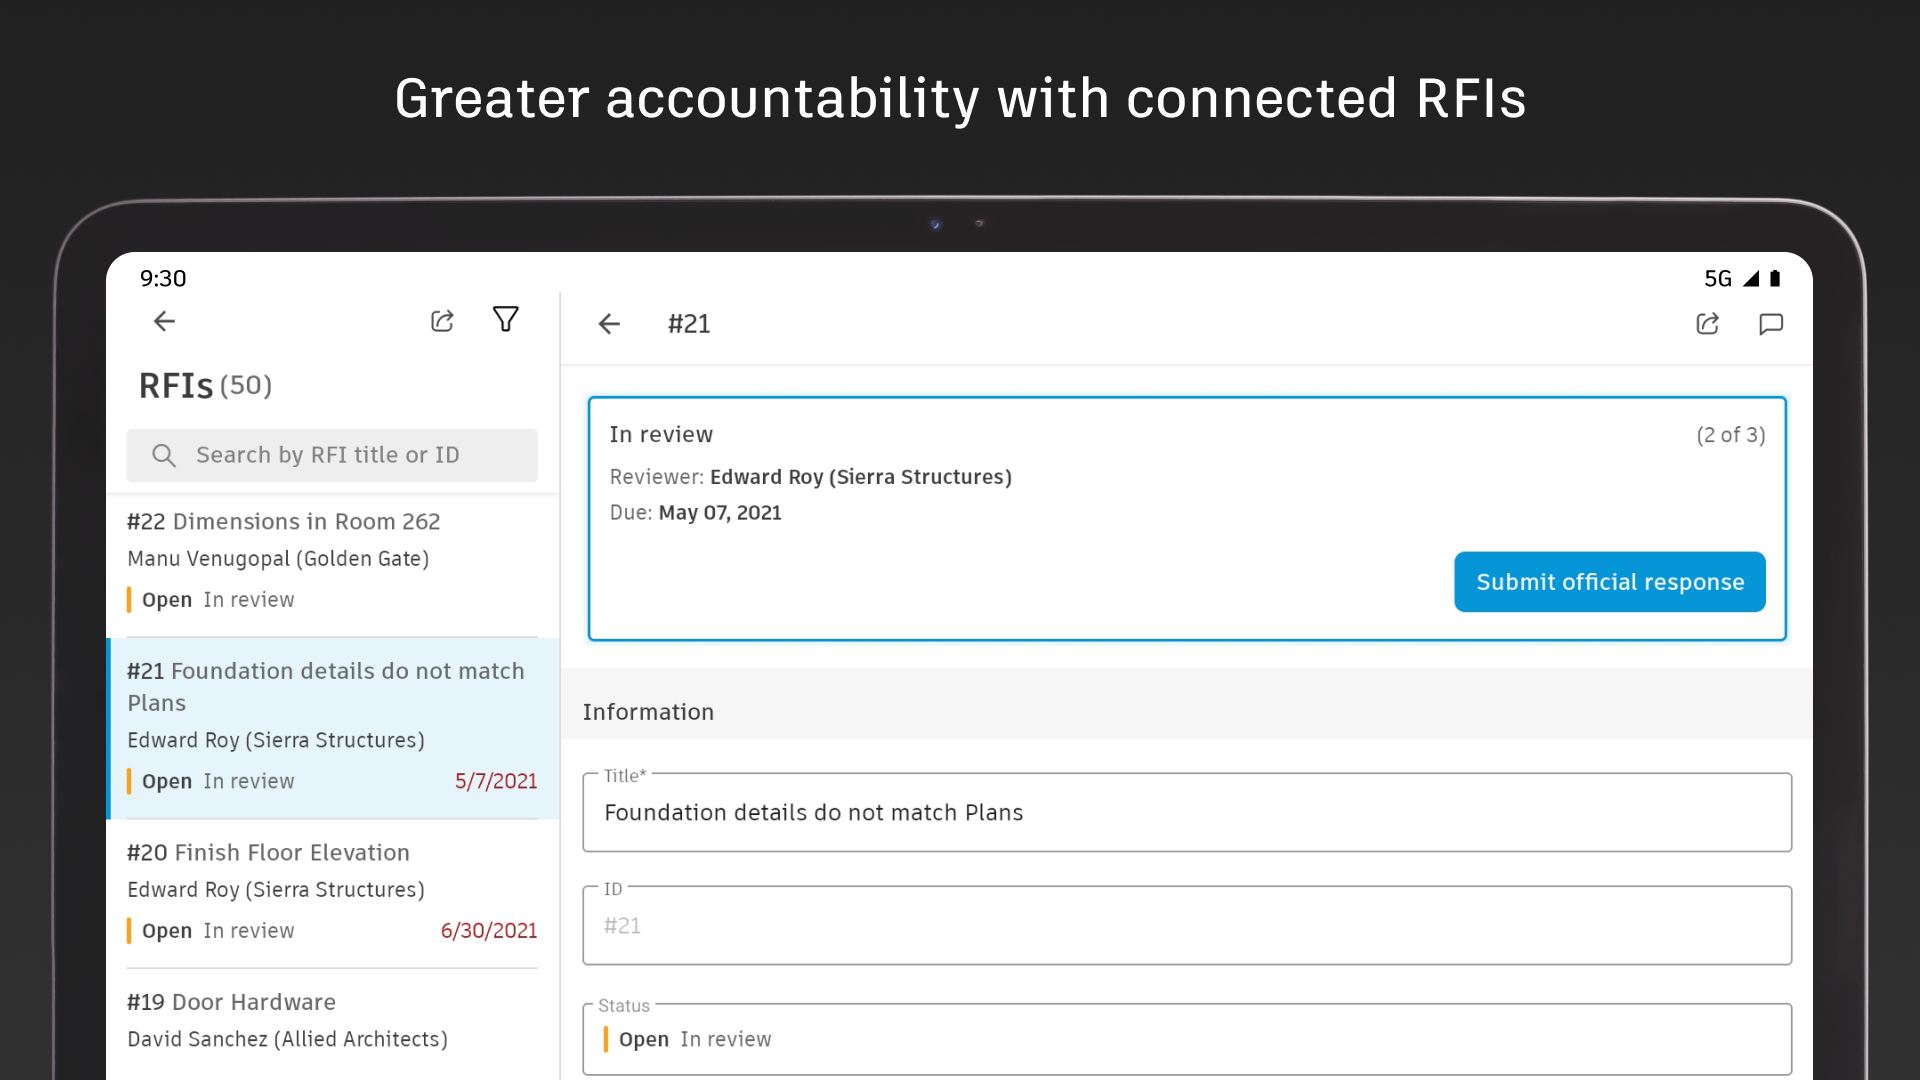Tap the In review step counter (2 of 3)
This screenshot has height=1080, width=1920.
coord(1730,435)
